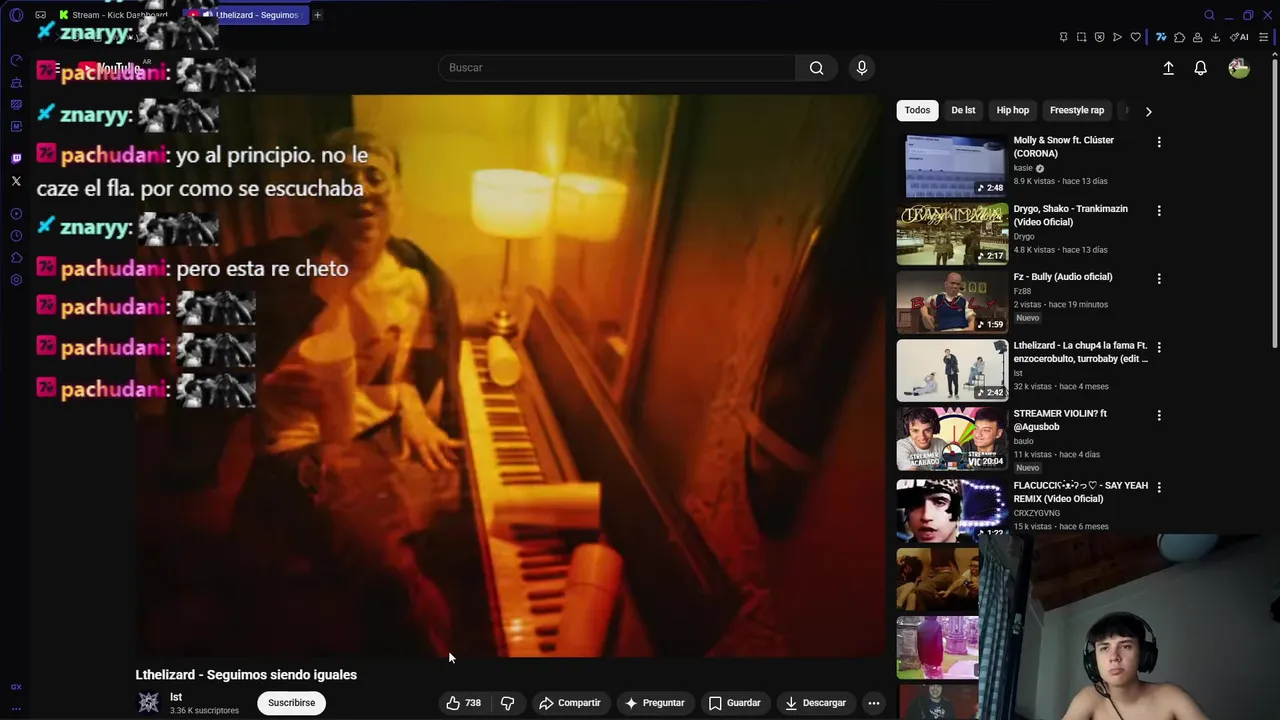Click the Buscar search input field
This screenshot has height=720, width=1280.
(x=617, y=68)
